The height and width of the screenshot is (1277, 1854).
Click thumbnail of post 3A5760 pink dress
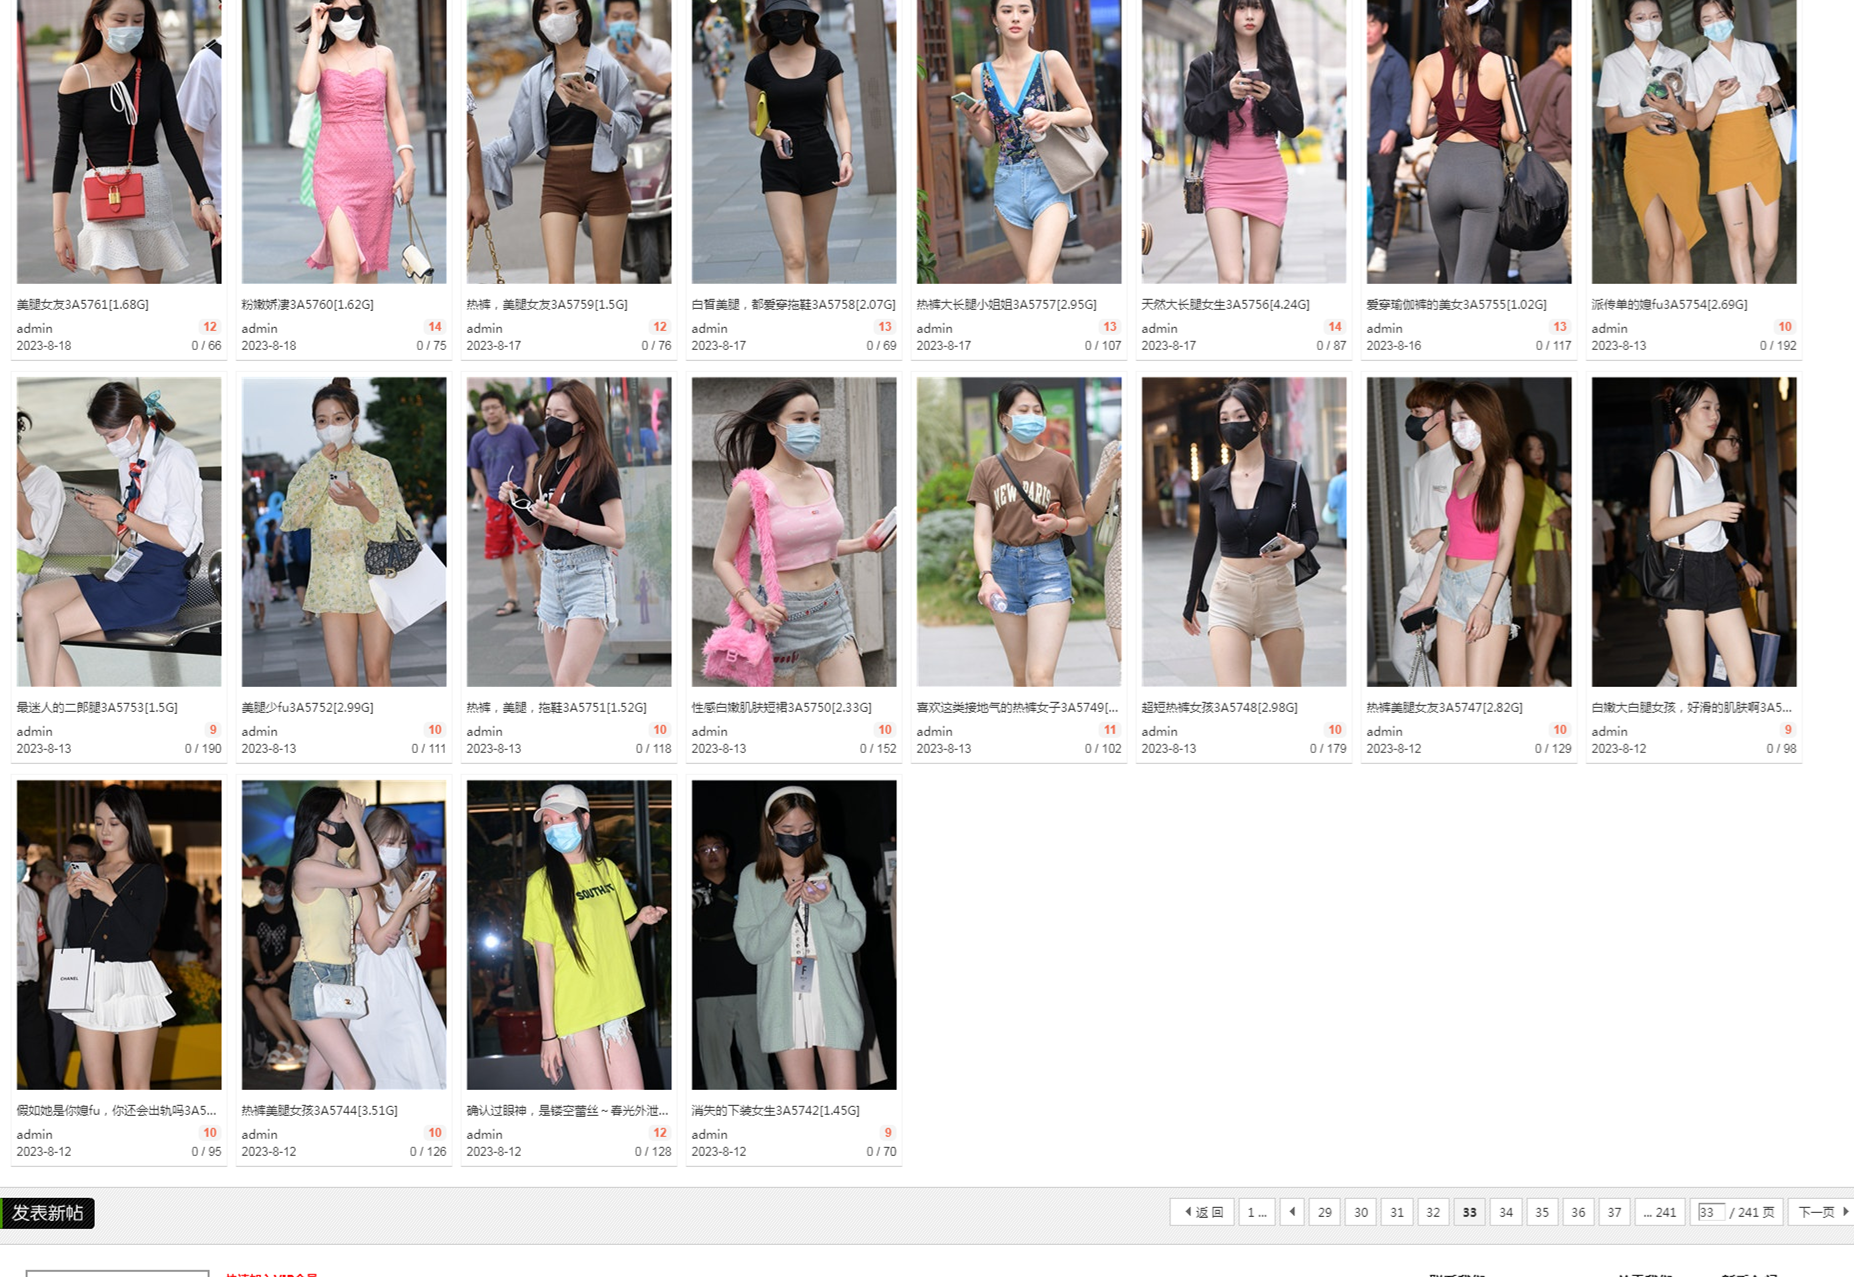point(344,141)
